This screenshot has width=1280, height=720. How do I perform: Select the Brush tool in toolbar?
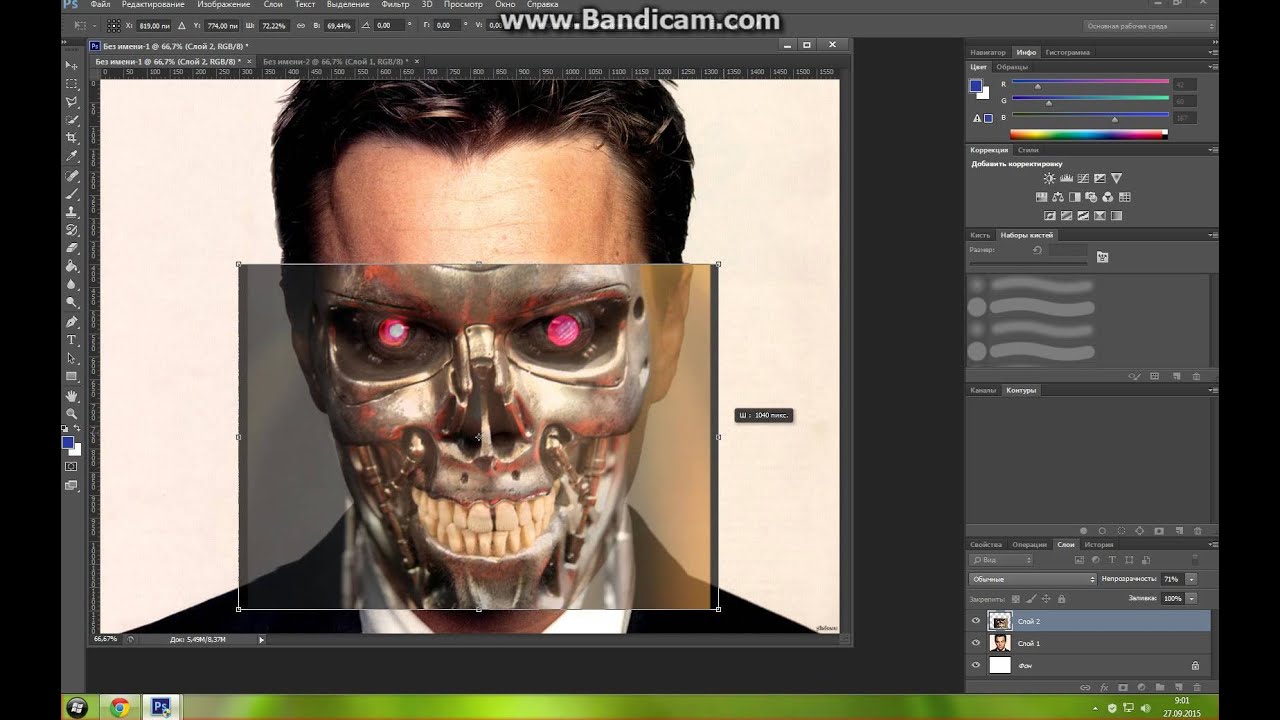point(72,193)
